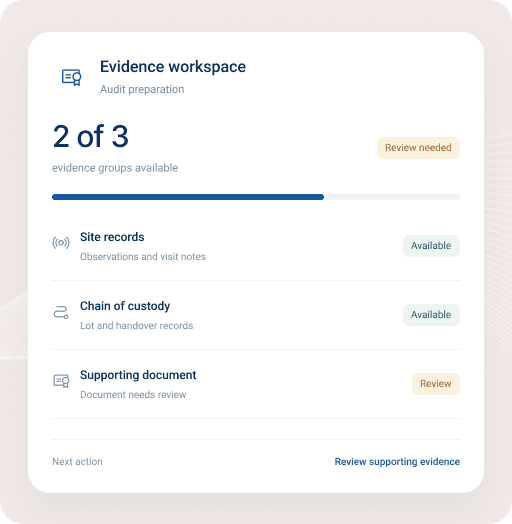Click Document needs review text
This screenshot has height=524, width=512.
(133, 395)
